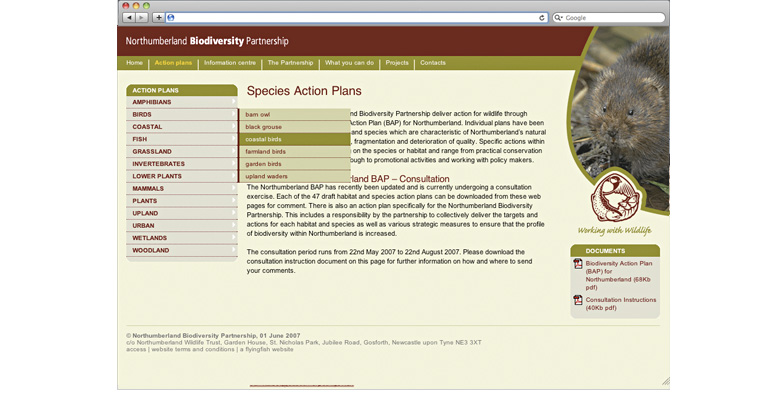Click the globe site icon in address bar
The height and width of the screenshot is (415, 780).
[171, 18]
